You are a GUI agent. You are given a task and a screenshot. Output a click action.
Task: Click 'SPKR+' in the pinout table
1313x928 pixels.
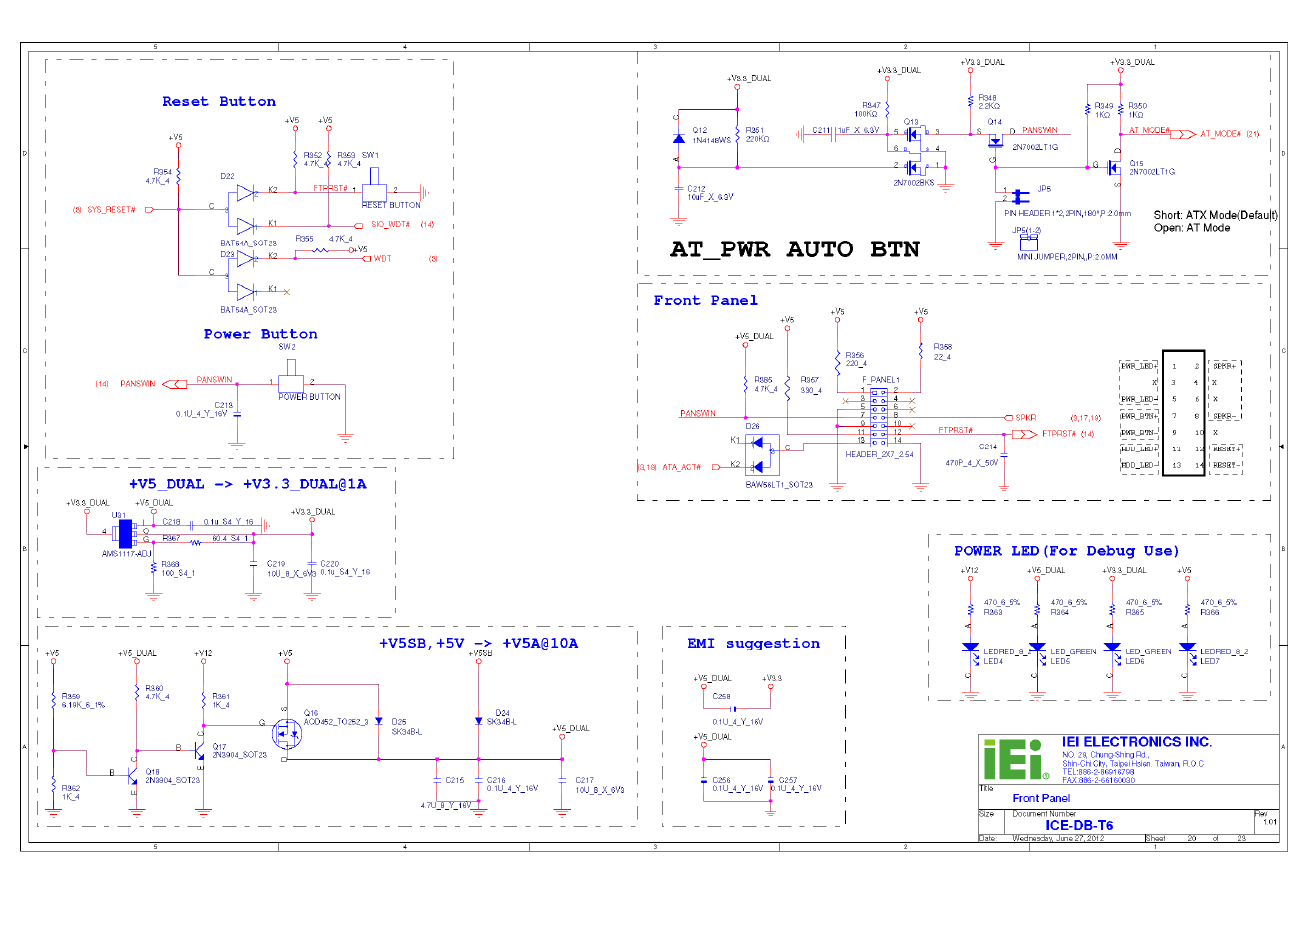1225,366
